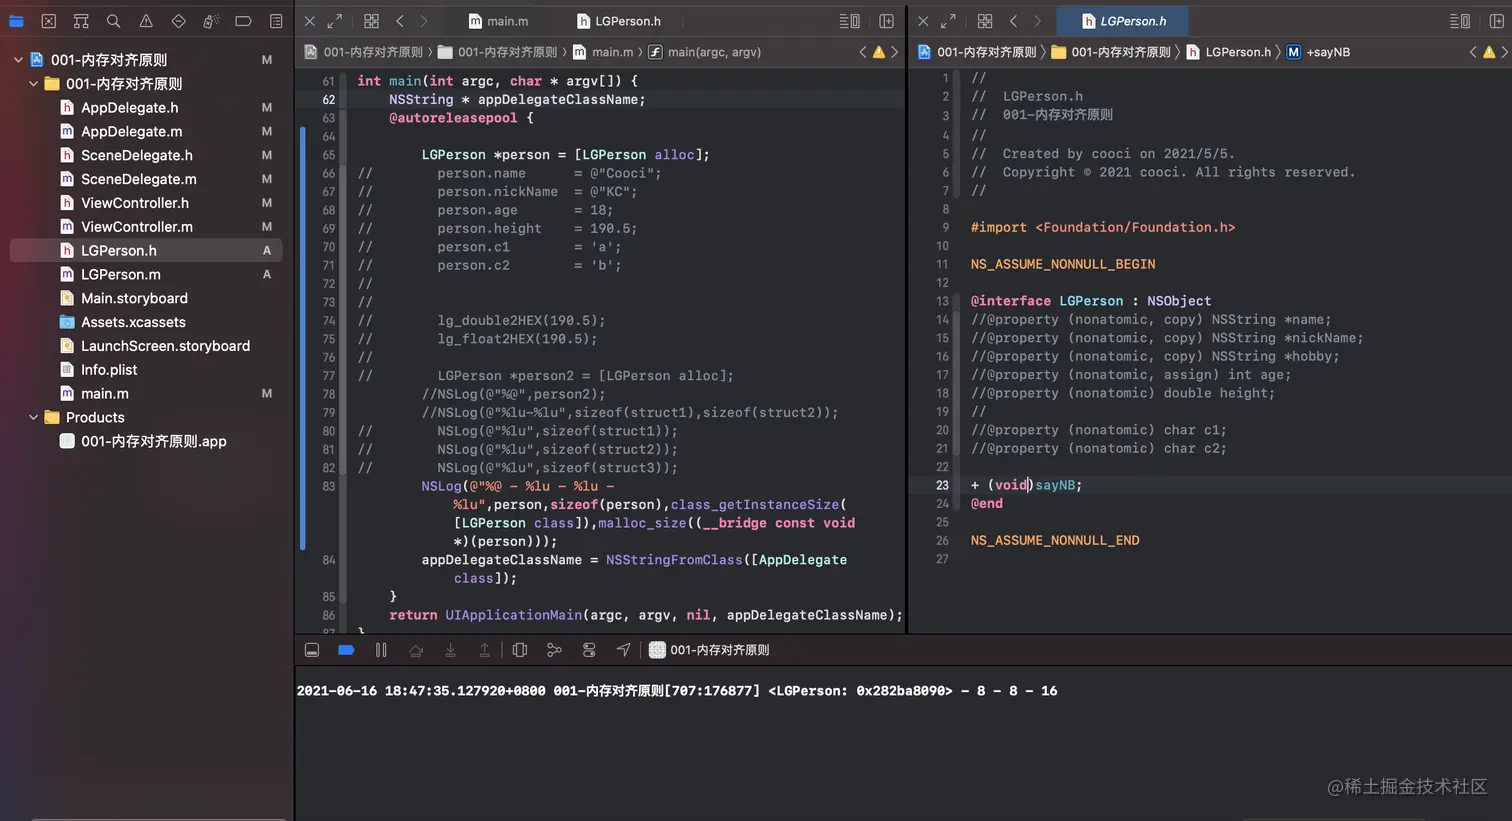Image resolution: width=1512 pixels, height=821 pixels.
Task: Collapse the 001-内存对齐原则 group folder
Action: 33,84
